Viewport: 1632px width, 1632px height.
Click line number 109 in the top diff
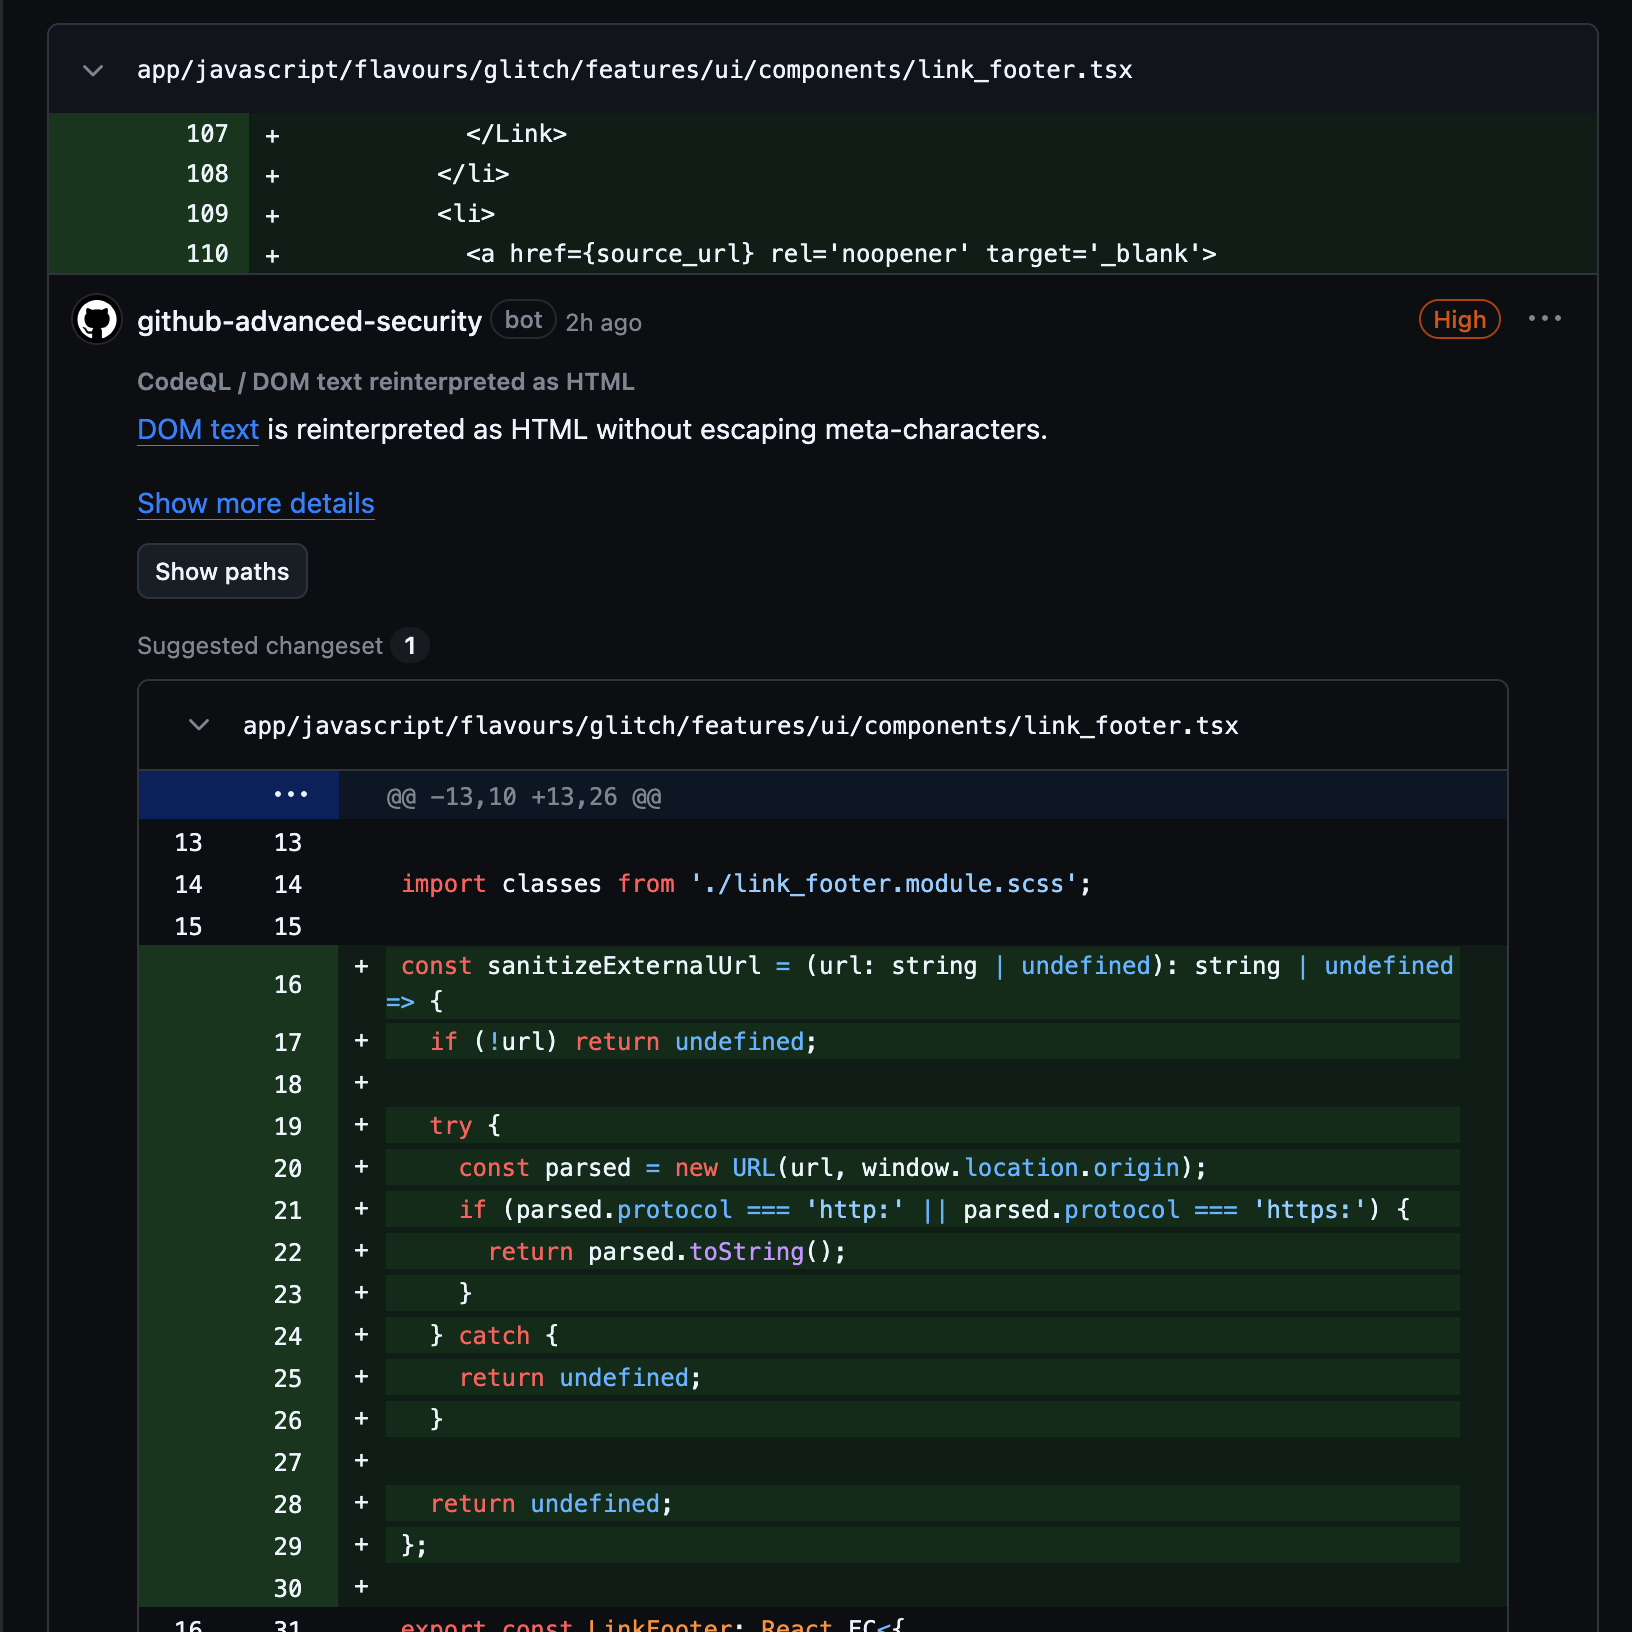click(207, 214)
